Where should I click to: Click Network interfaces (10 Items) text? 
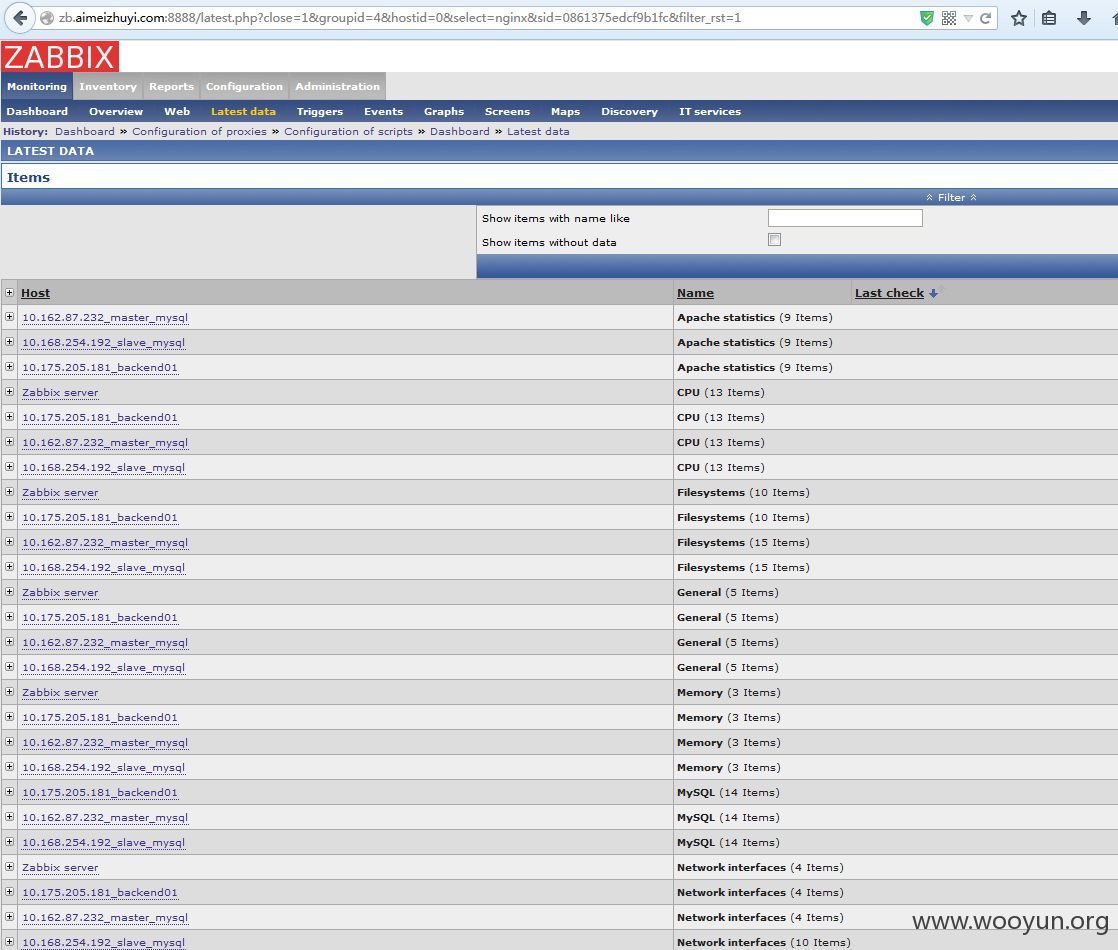pos(764,942)
